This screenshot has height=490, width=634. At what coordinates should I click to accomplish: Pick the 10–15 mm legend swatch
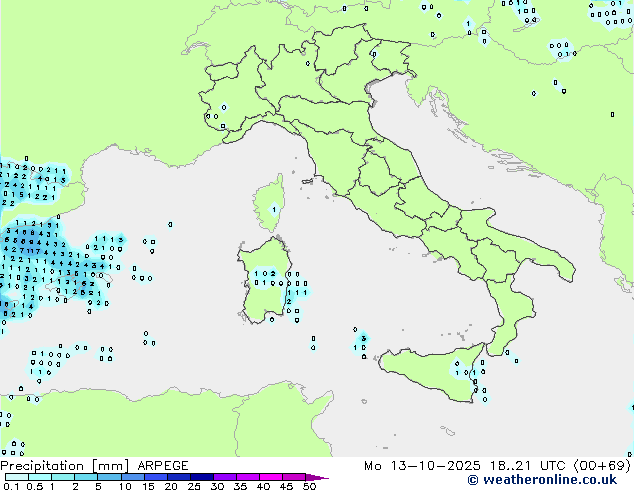coord(132,477)
